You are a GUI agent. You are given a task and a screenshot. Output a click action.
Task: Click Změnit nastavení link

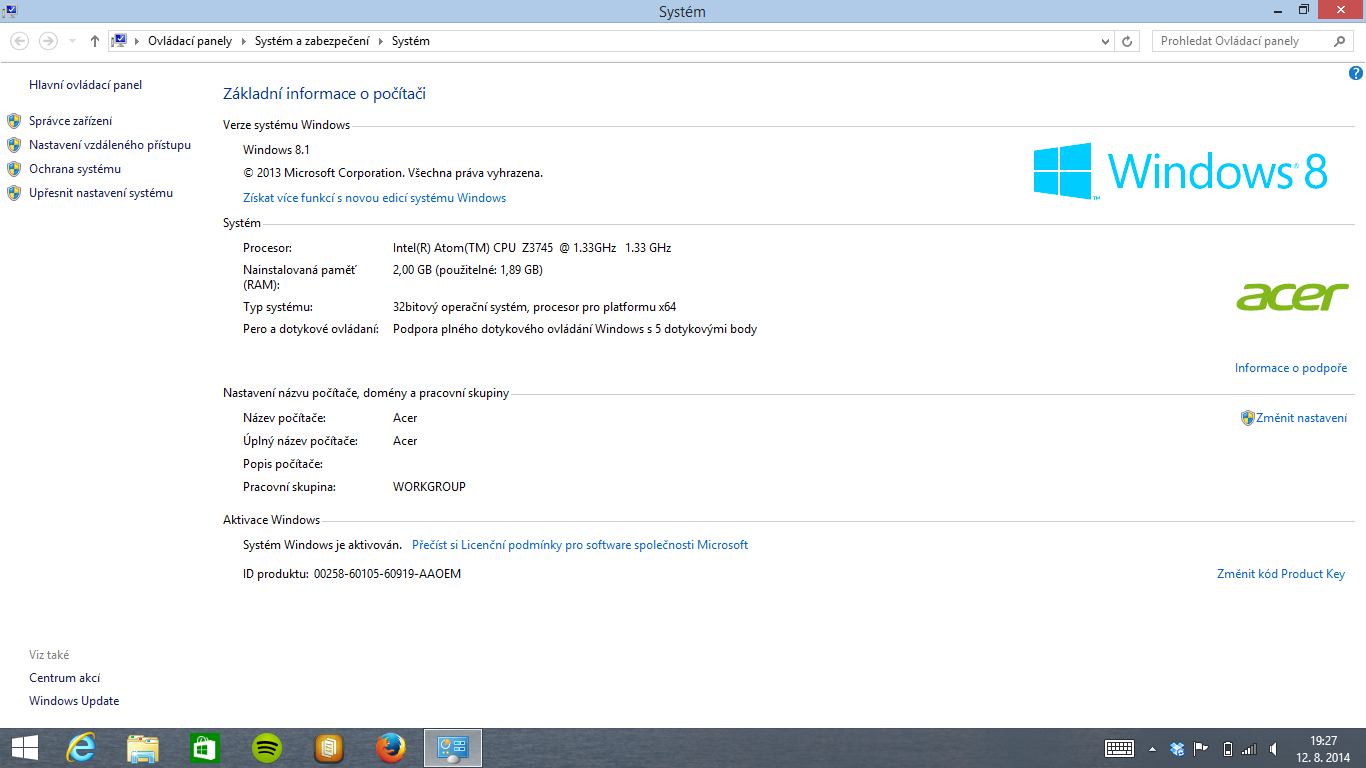click(x=1301, y=418)
